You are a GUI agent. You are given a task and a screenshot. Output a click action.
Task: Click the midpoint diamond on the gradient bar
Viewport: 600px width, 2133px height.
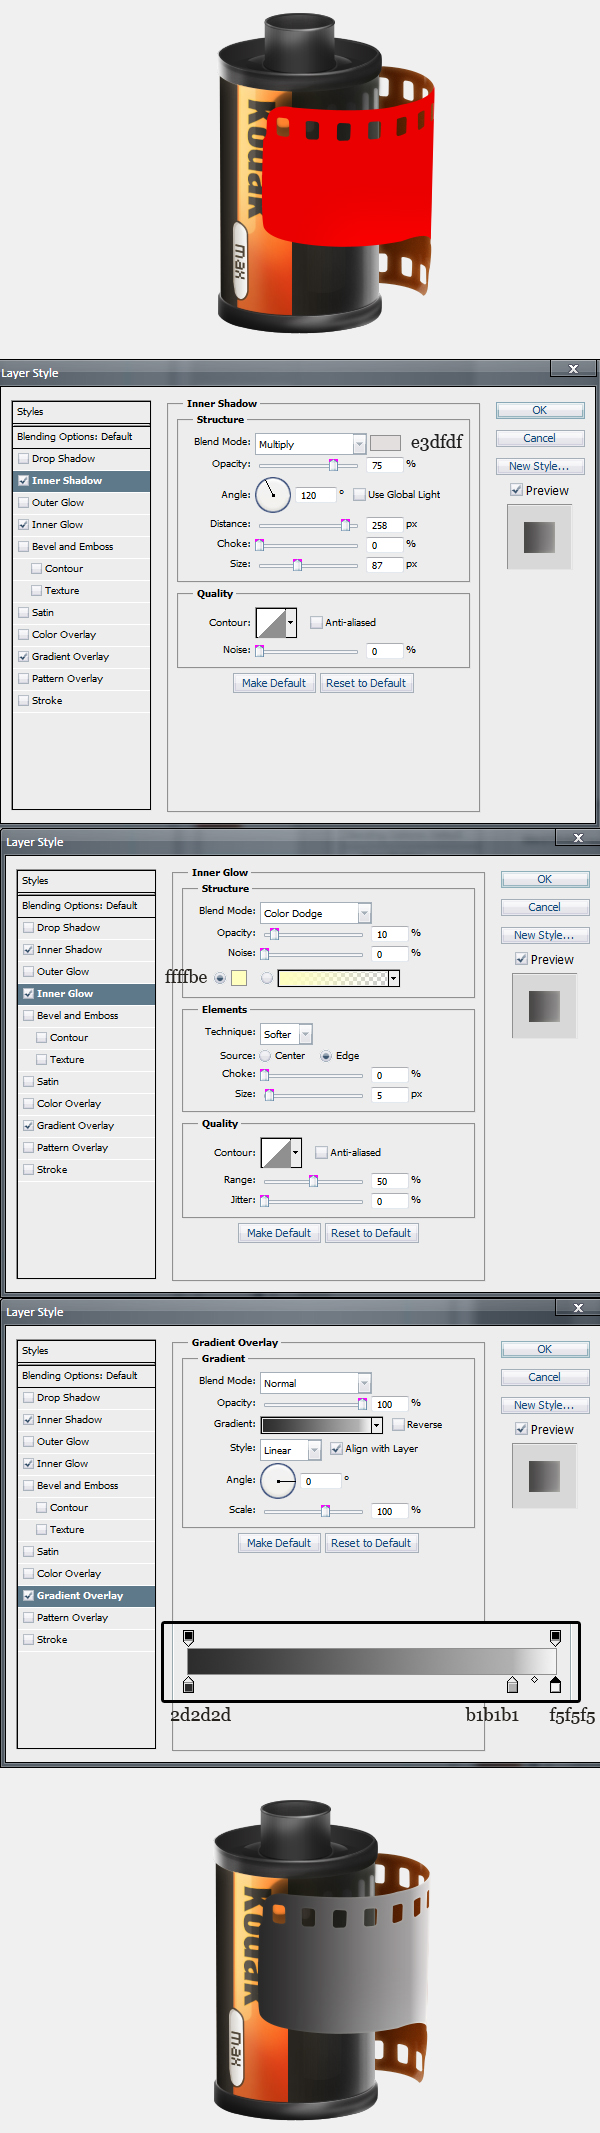[x=535, y=1680]
